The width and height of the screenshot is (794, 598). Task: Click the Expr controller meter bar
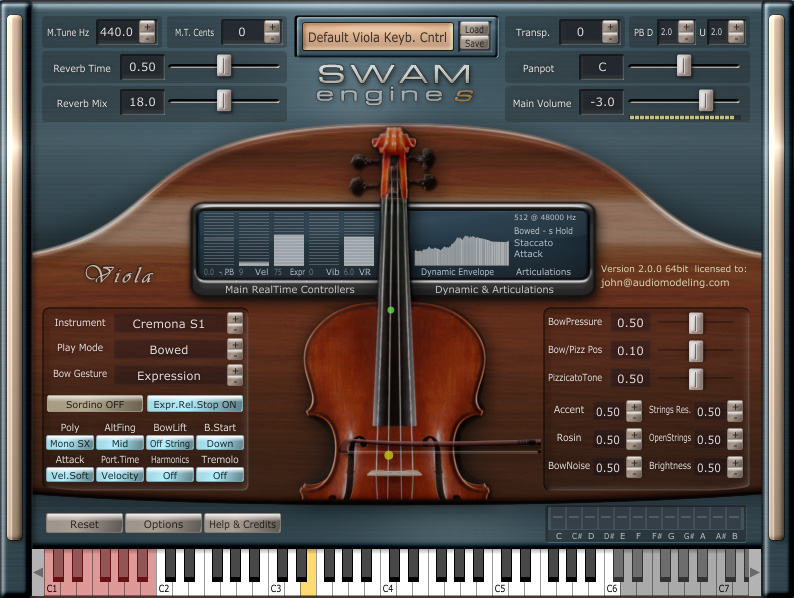pyautogui.click(x=289, y=240)
